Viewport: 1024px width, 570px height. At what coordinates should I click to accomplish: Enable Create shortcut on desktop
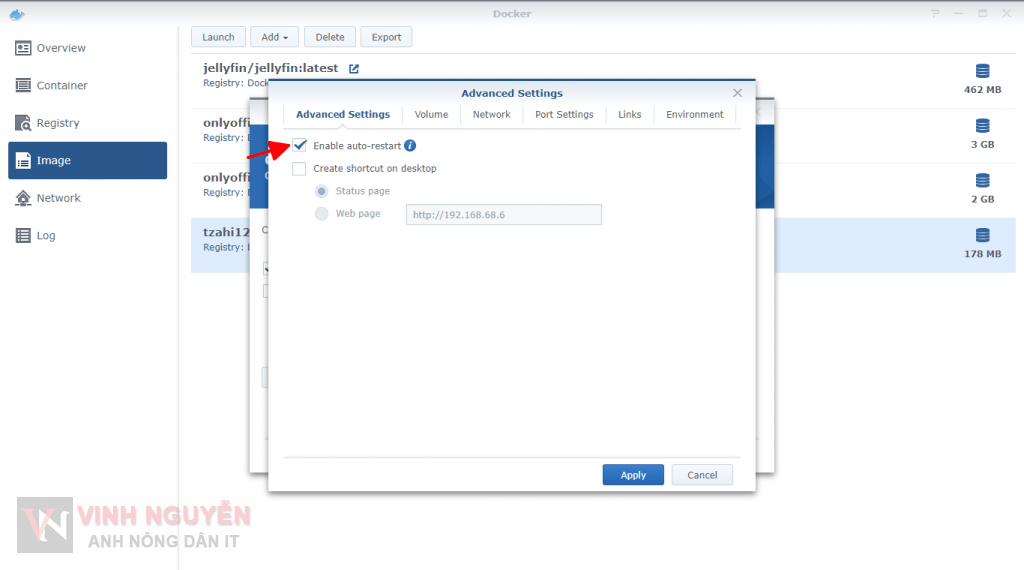(x=299, y=169)
